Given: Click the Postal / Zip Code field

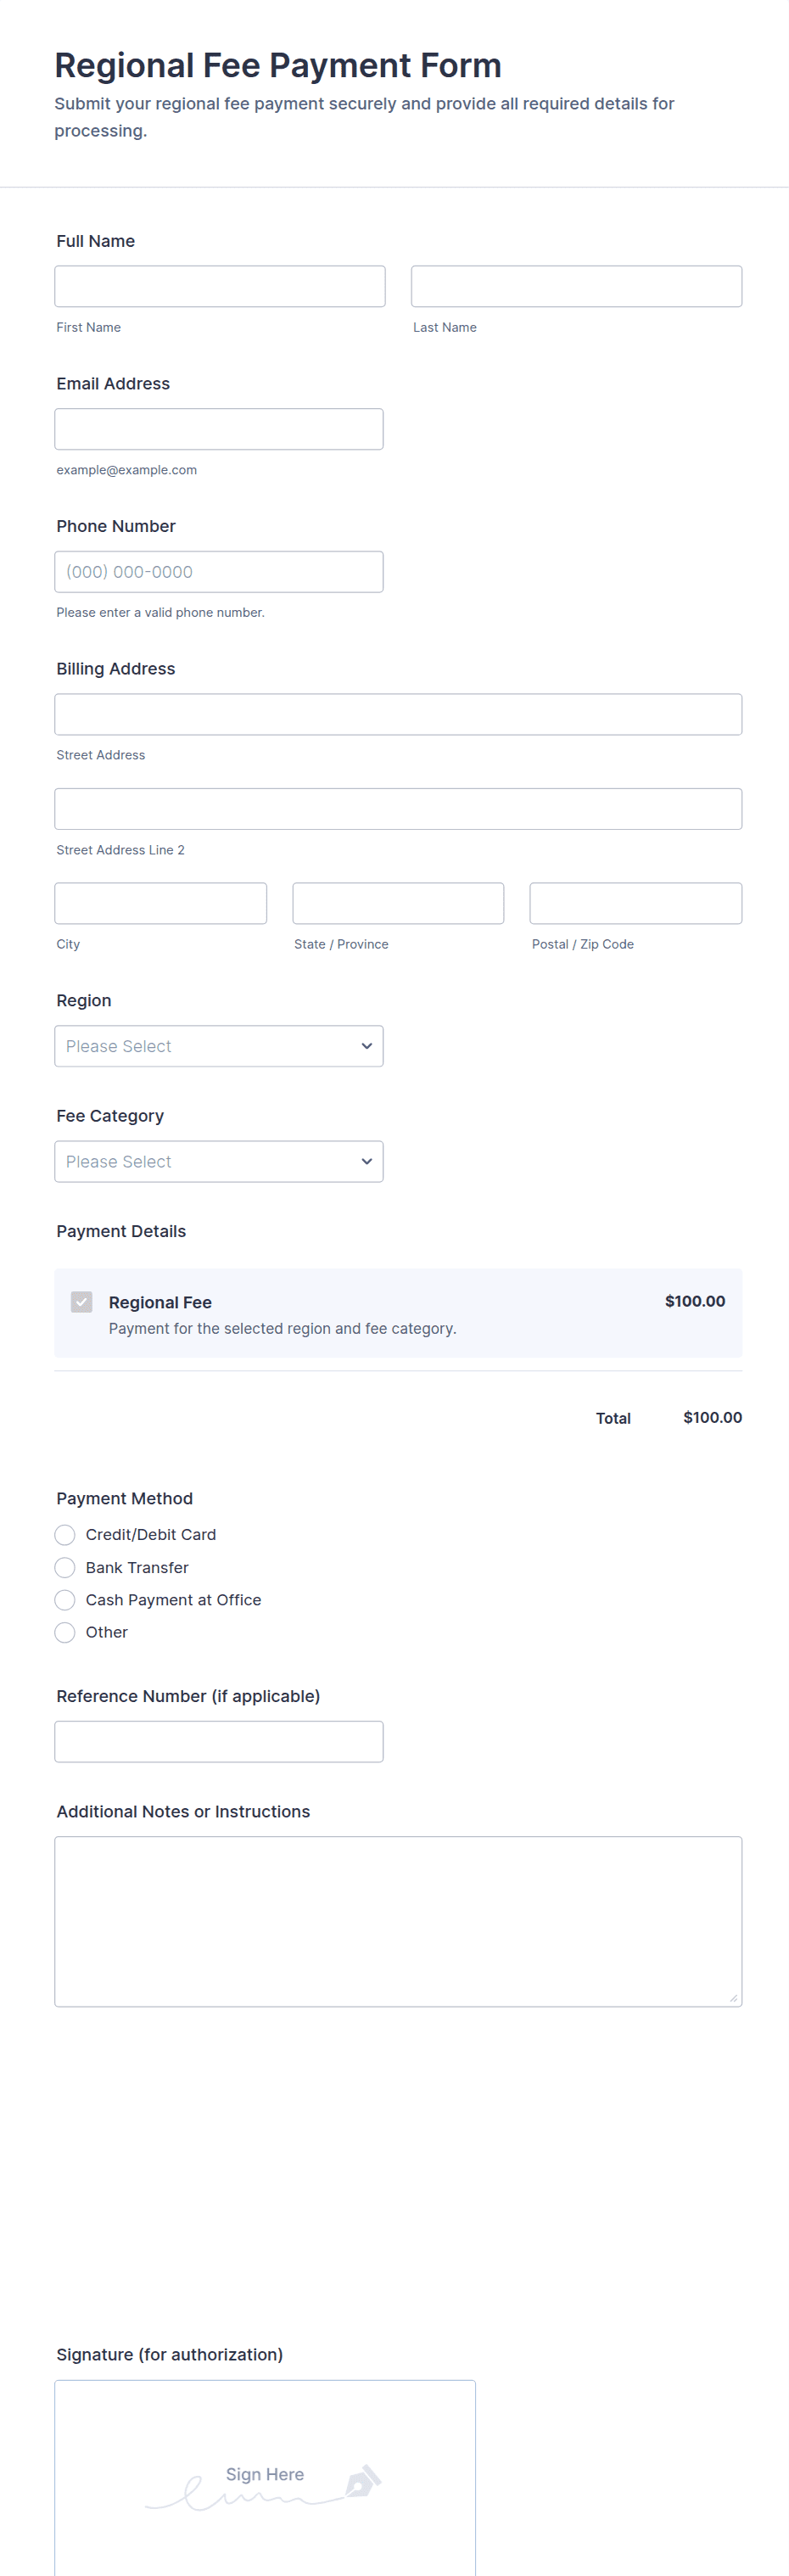Looking at the screenshot, I should pos(635,903).
